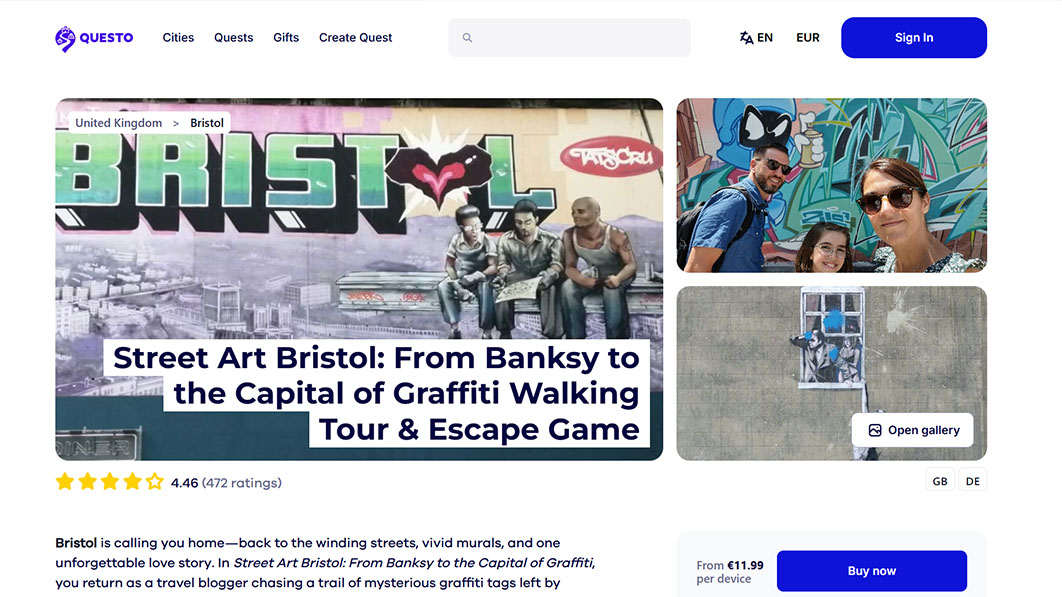Image resolution: width=1062 pixels, height=597 pixels.
Task: Click the Questo logo icon
Action: point(65,39)
